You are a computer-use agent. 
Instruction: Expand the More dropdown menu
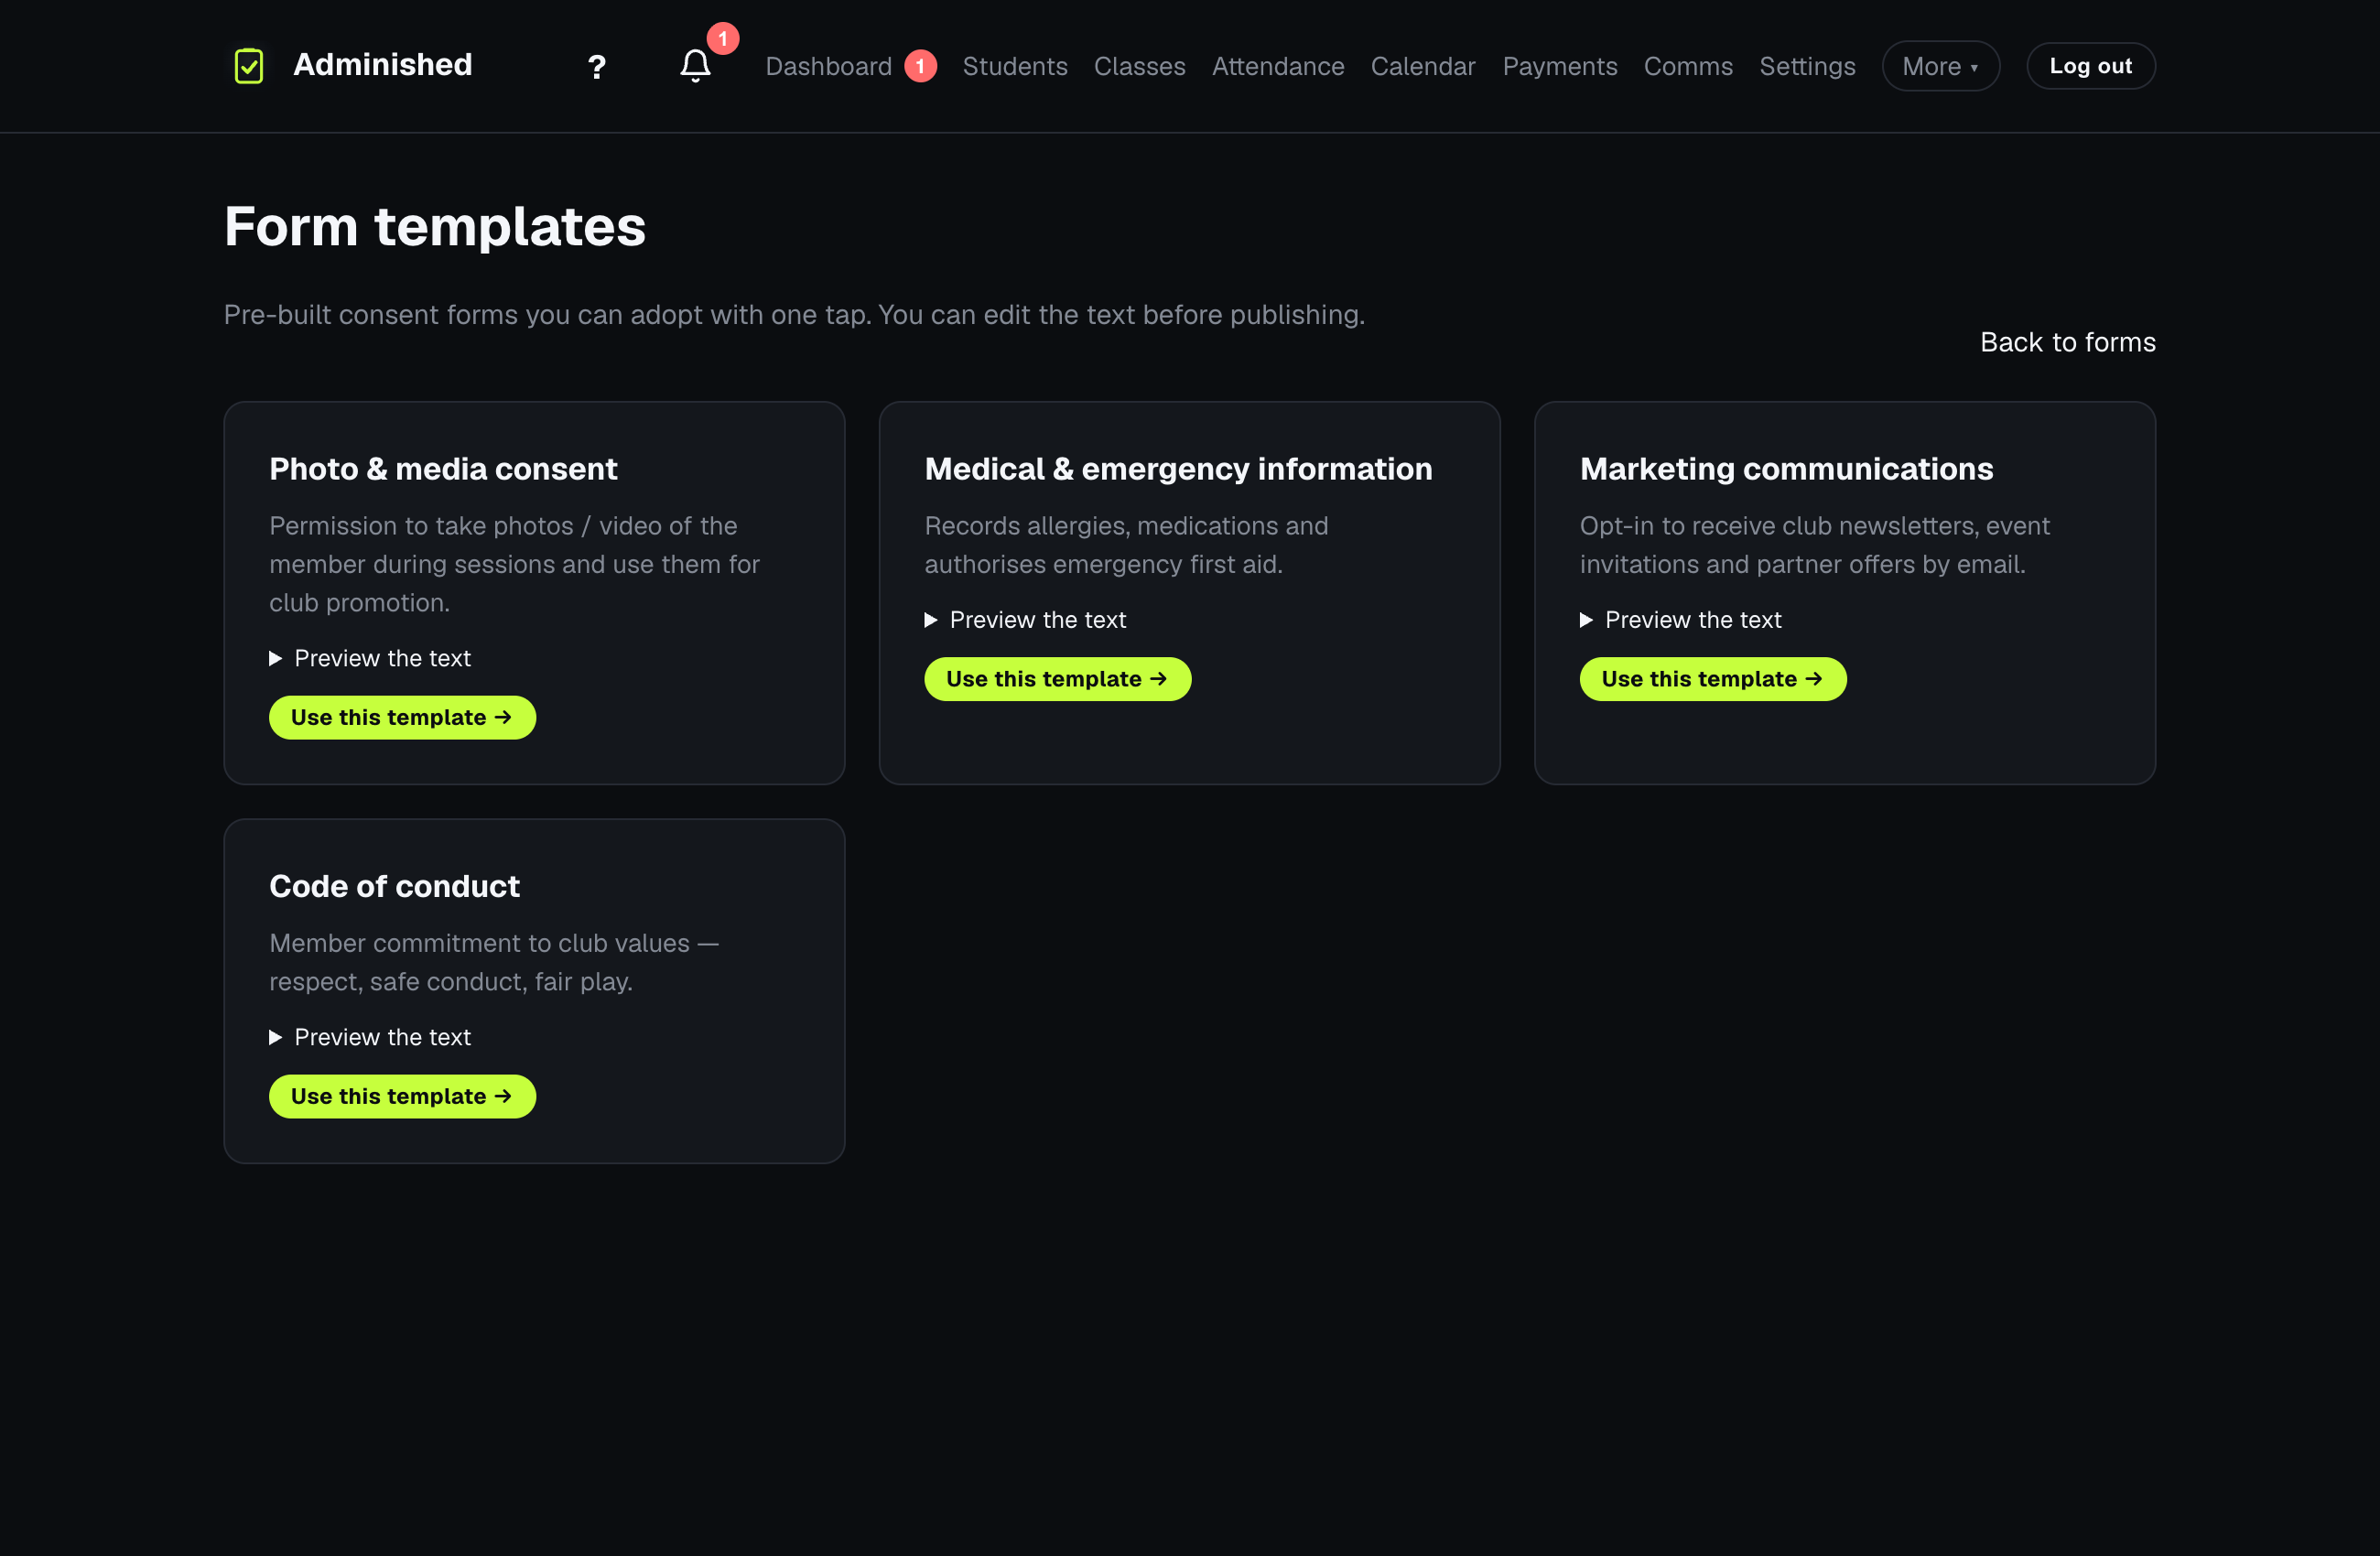1940,66
